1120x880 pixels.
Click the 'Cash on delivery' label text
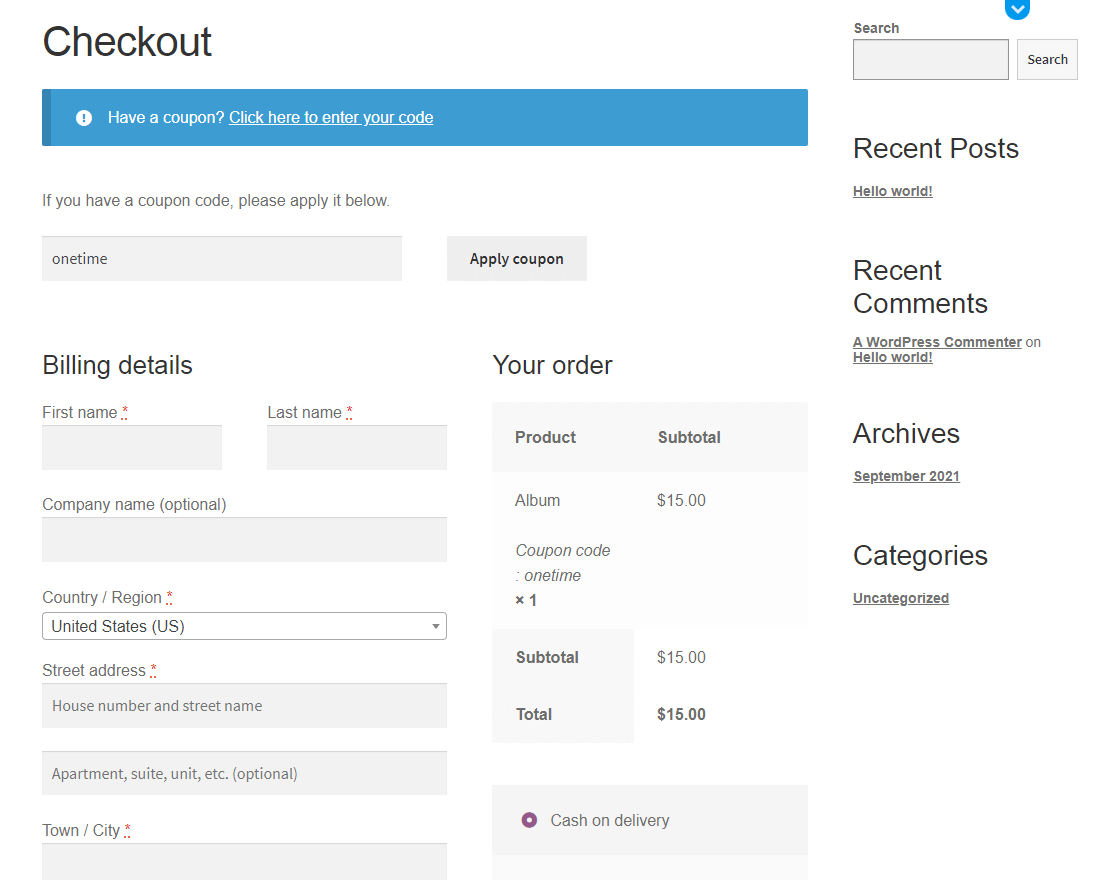point(610,820)
